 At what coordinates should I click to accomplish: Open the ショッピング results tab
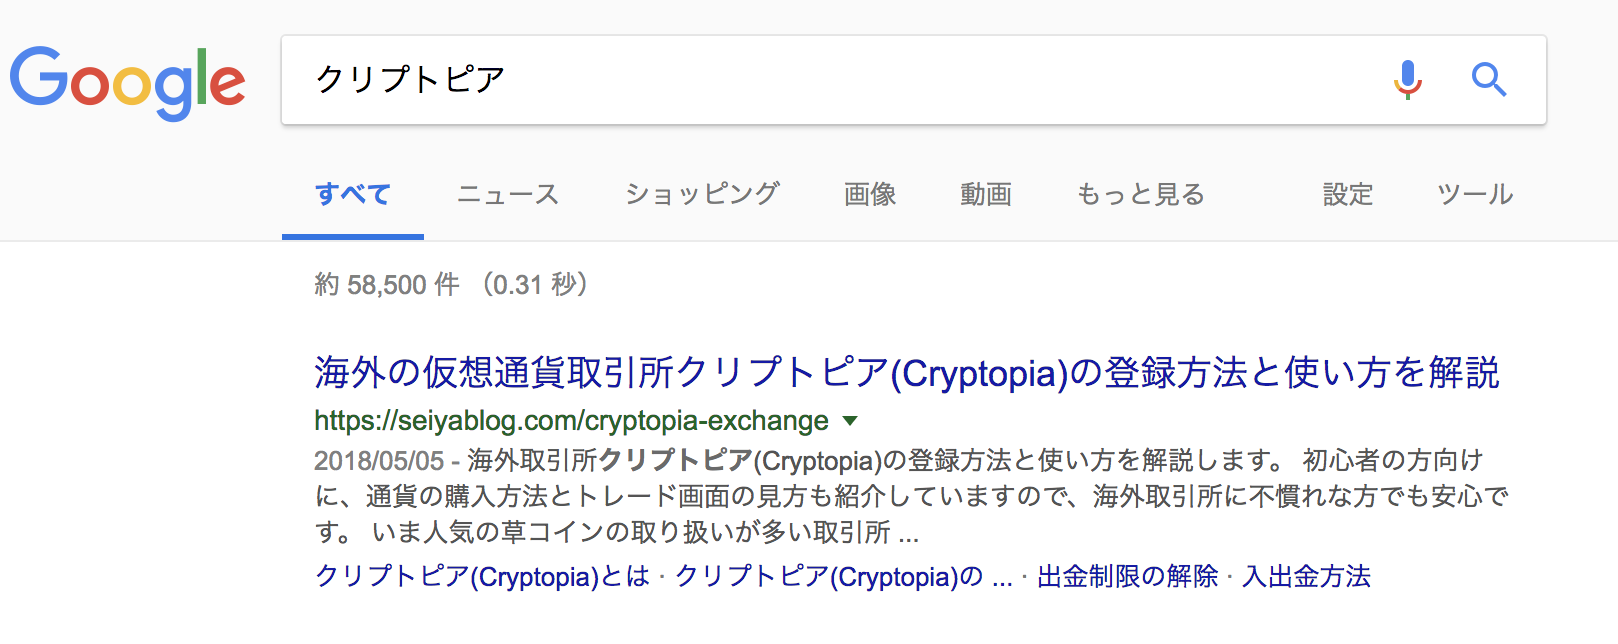[x=702, y=194]
